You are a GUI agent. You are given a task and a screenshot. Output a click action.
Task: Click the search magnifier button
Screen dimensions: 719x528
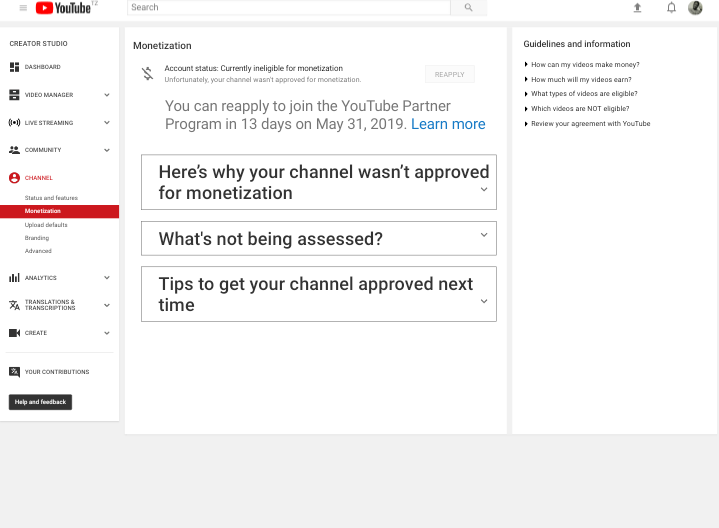point(468,7)
